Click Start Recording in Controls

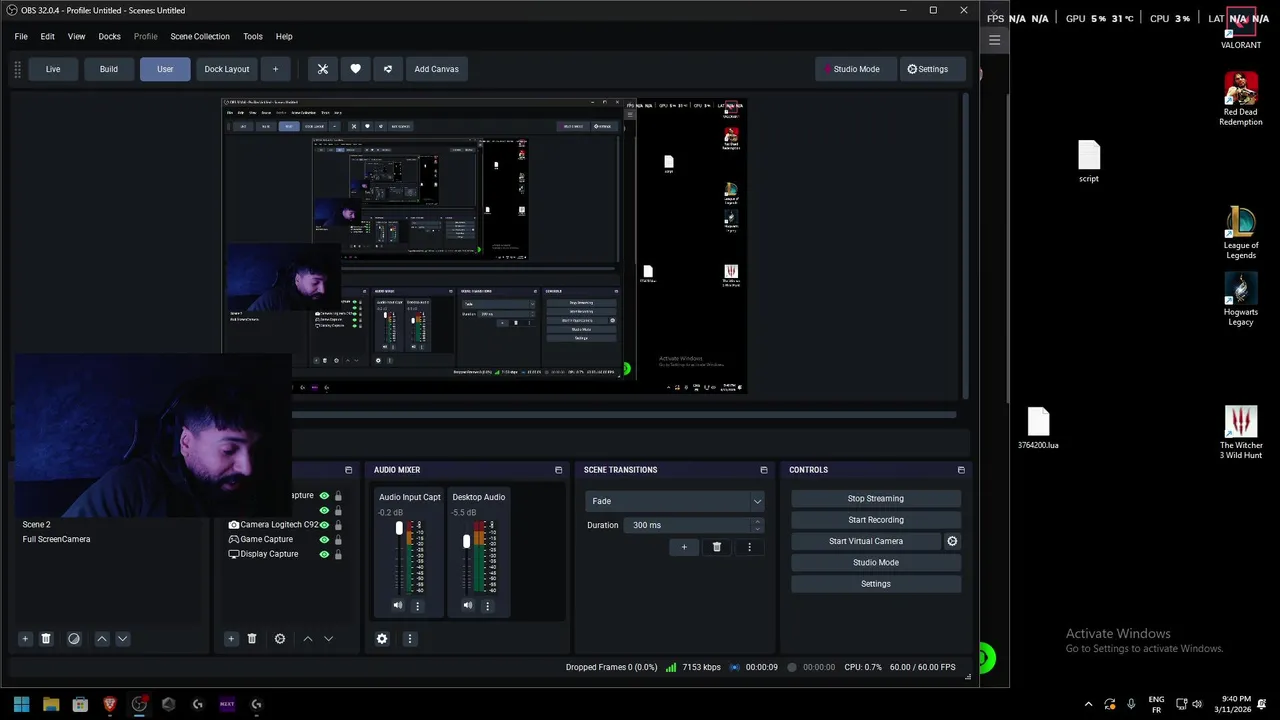[x=876, y=520]
